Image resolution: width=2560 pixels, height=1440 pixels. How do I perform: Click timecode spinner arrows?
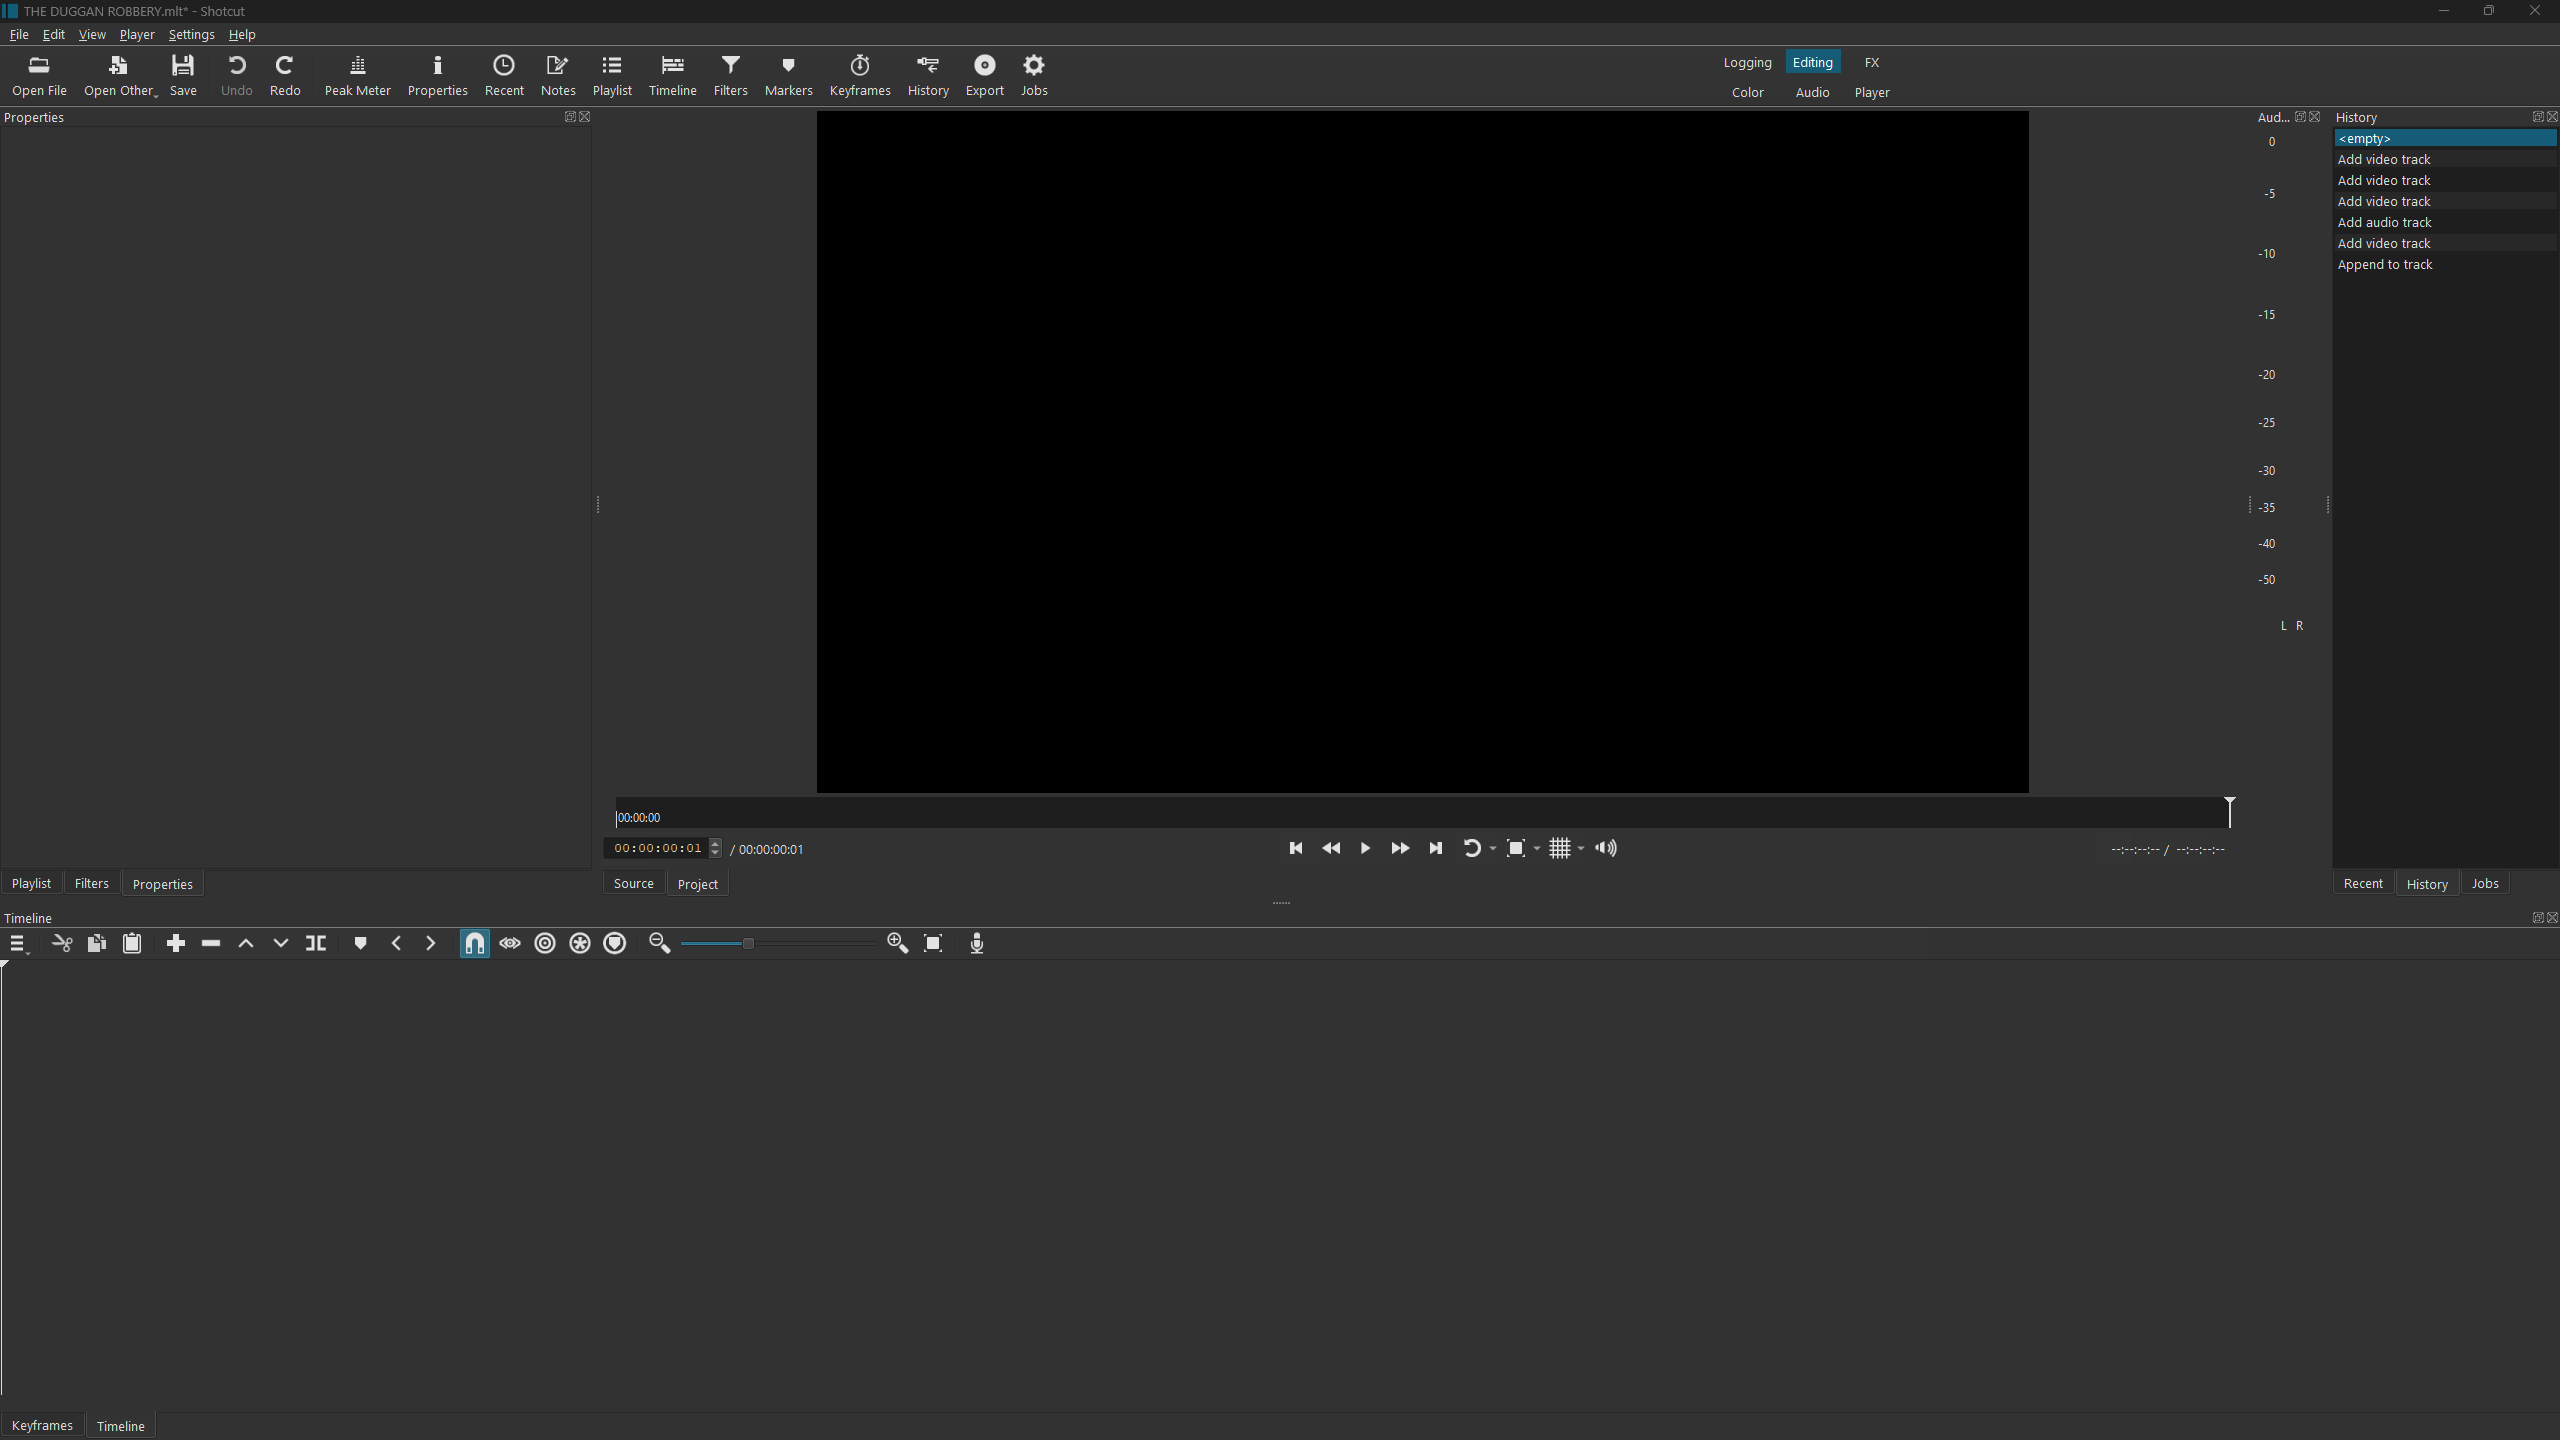point(715,848)
